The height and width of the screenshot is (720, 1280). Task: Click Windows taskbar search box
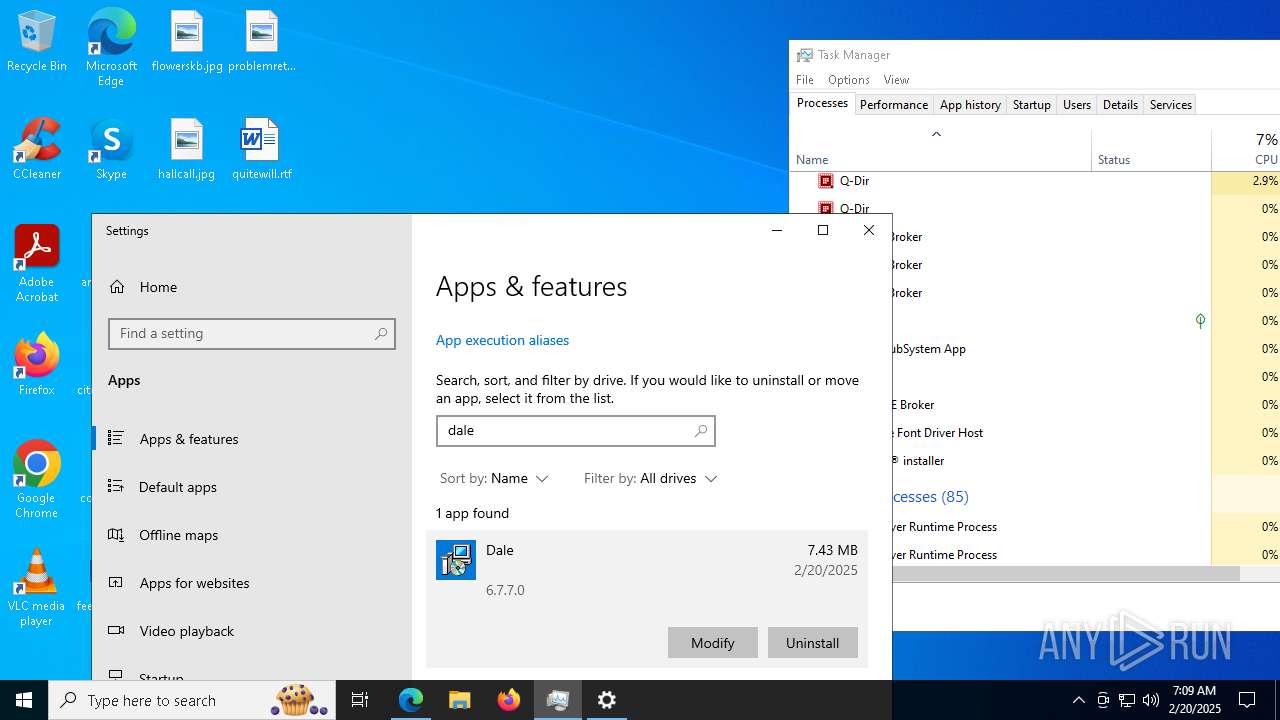click(x=192, y=700)
